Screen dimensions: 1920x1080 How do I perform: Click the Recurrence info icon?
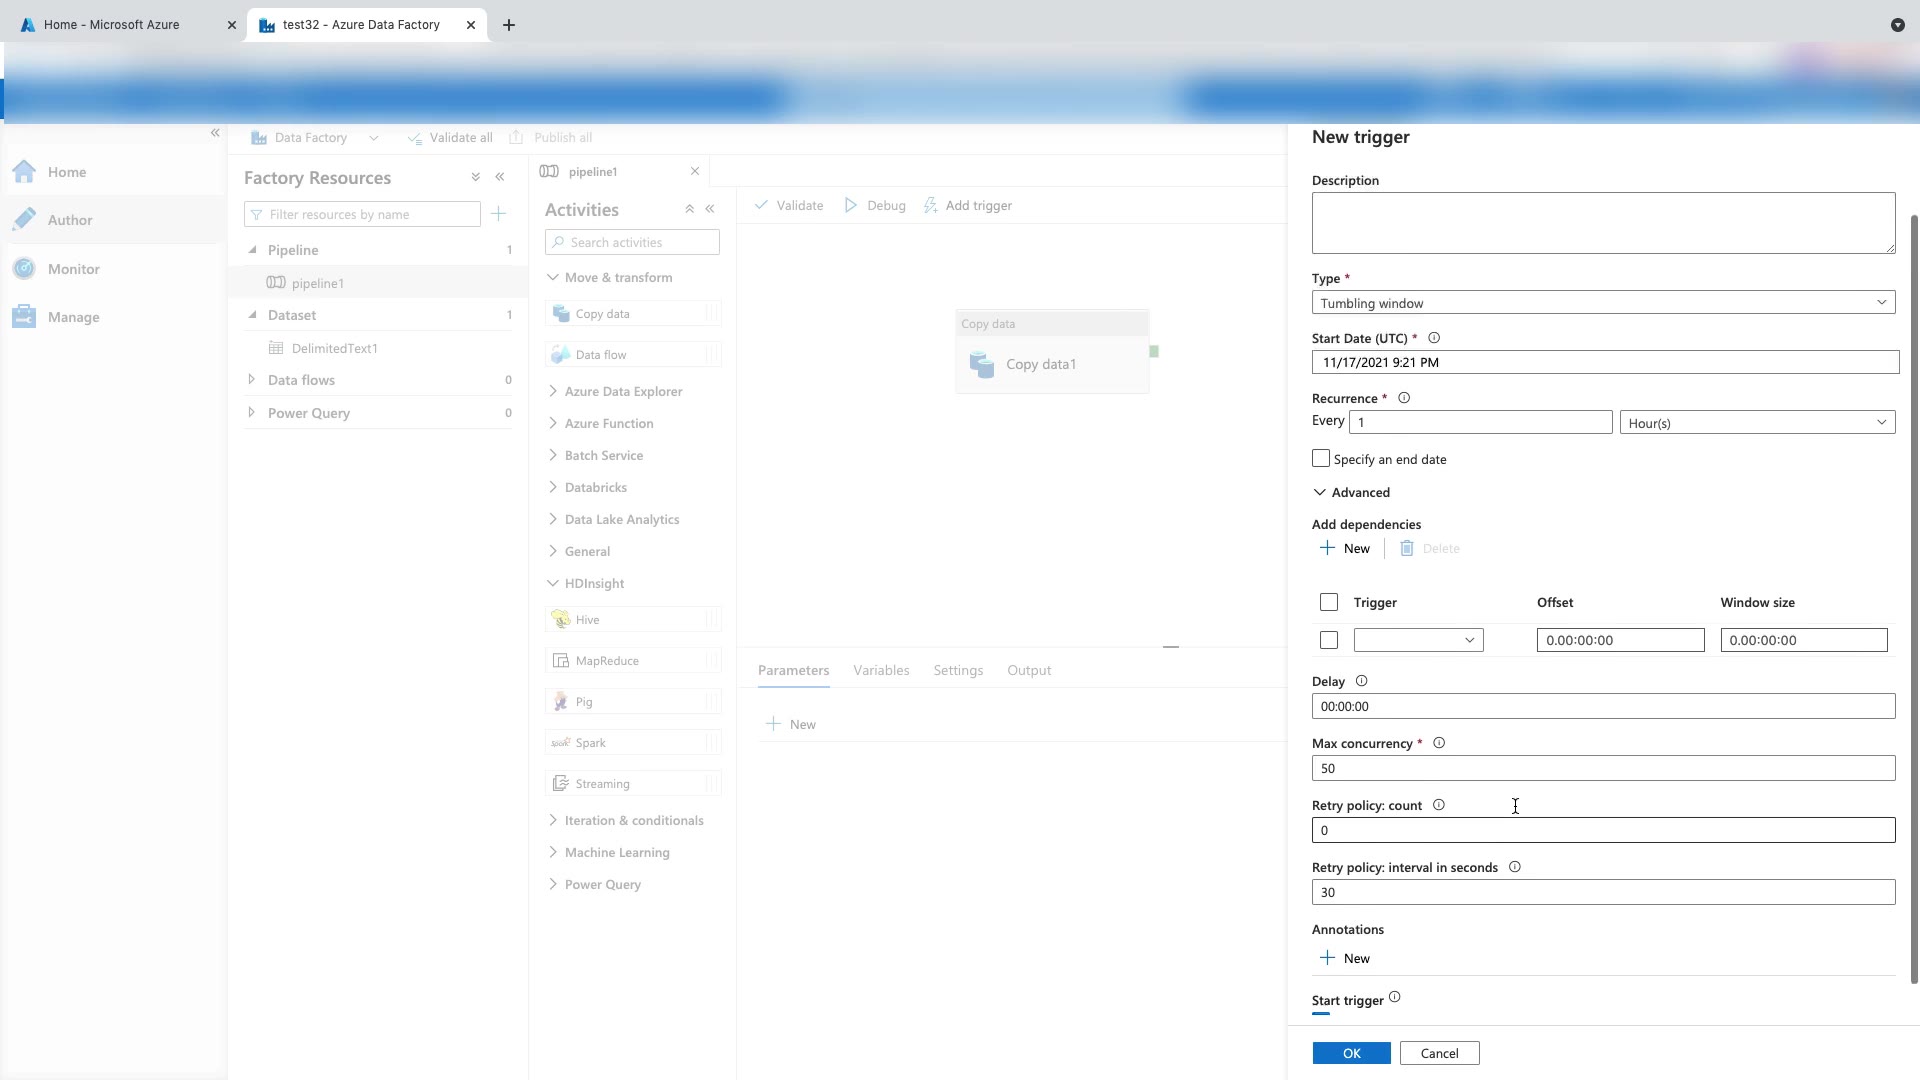(1404, 398)
